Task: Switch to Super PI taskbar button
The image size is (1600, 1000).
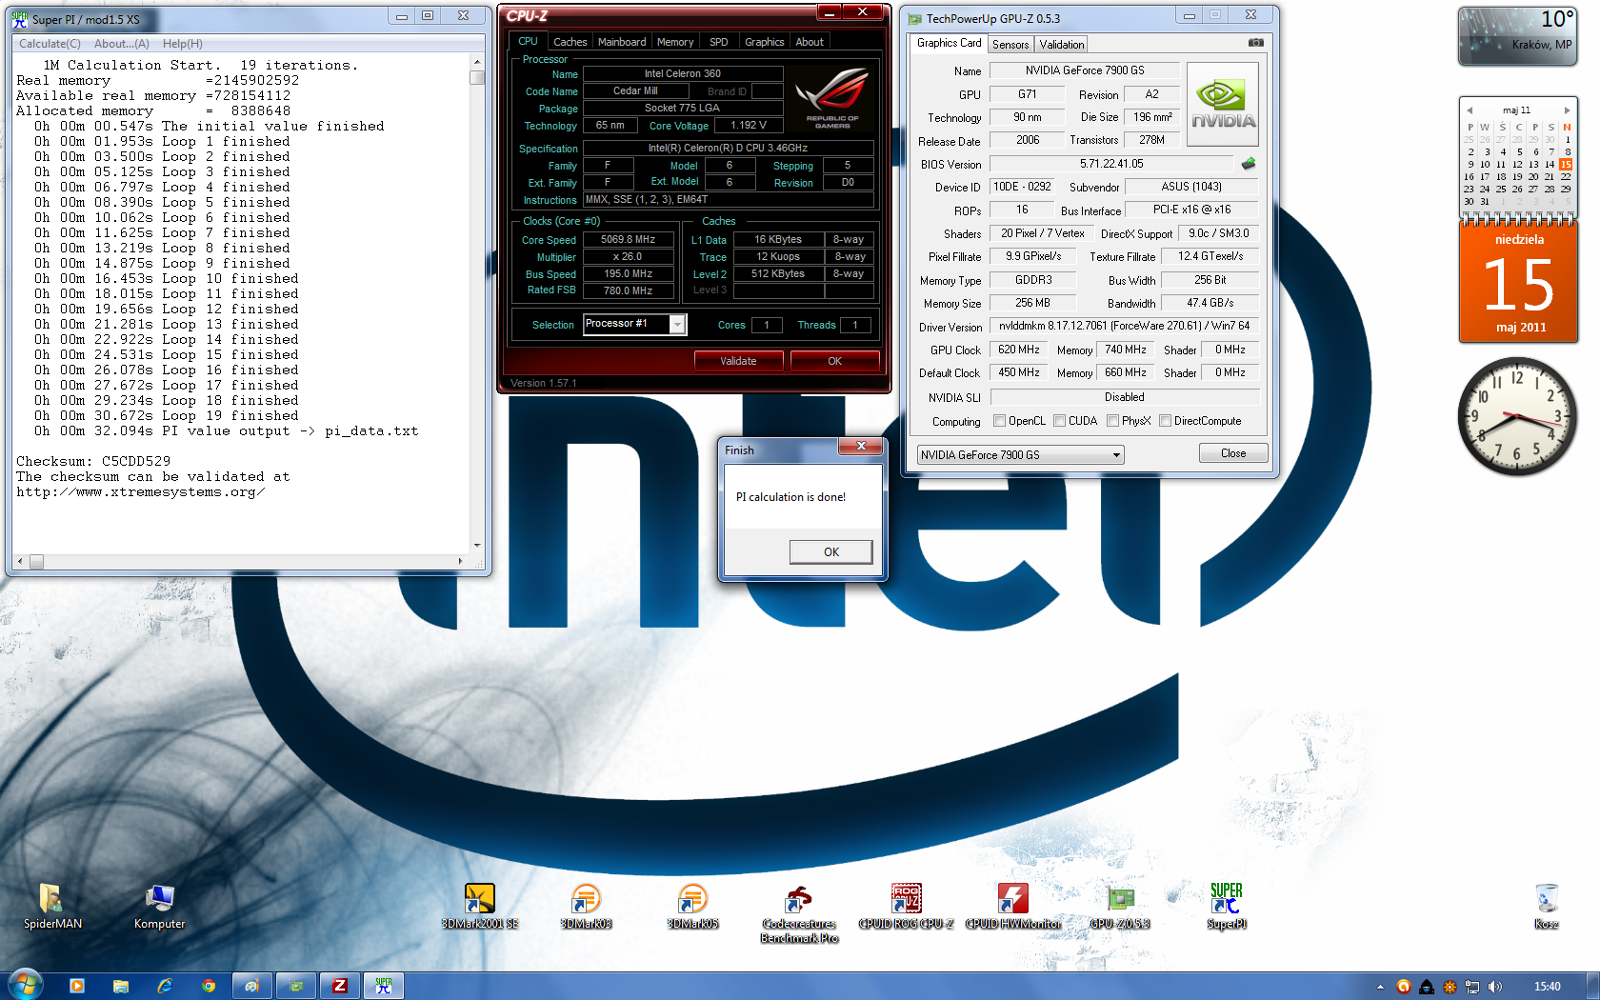Action: pyautogui.click(x=384, y=986)
